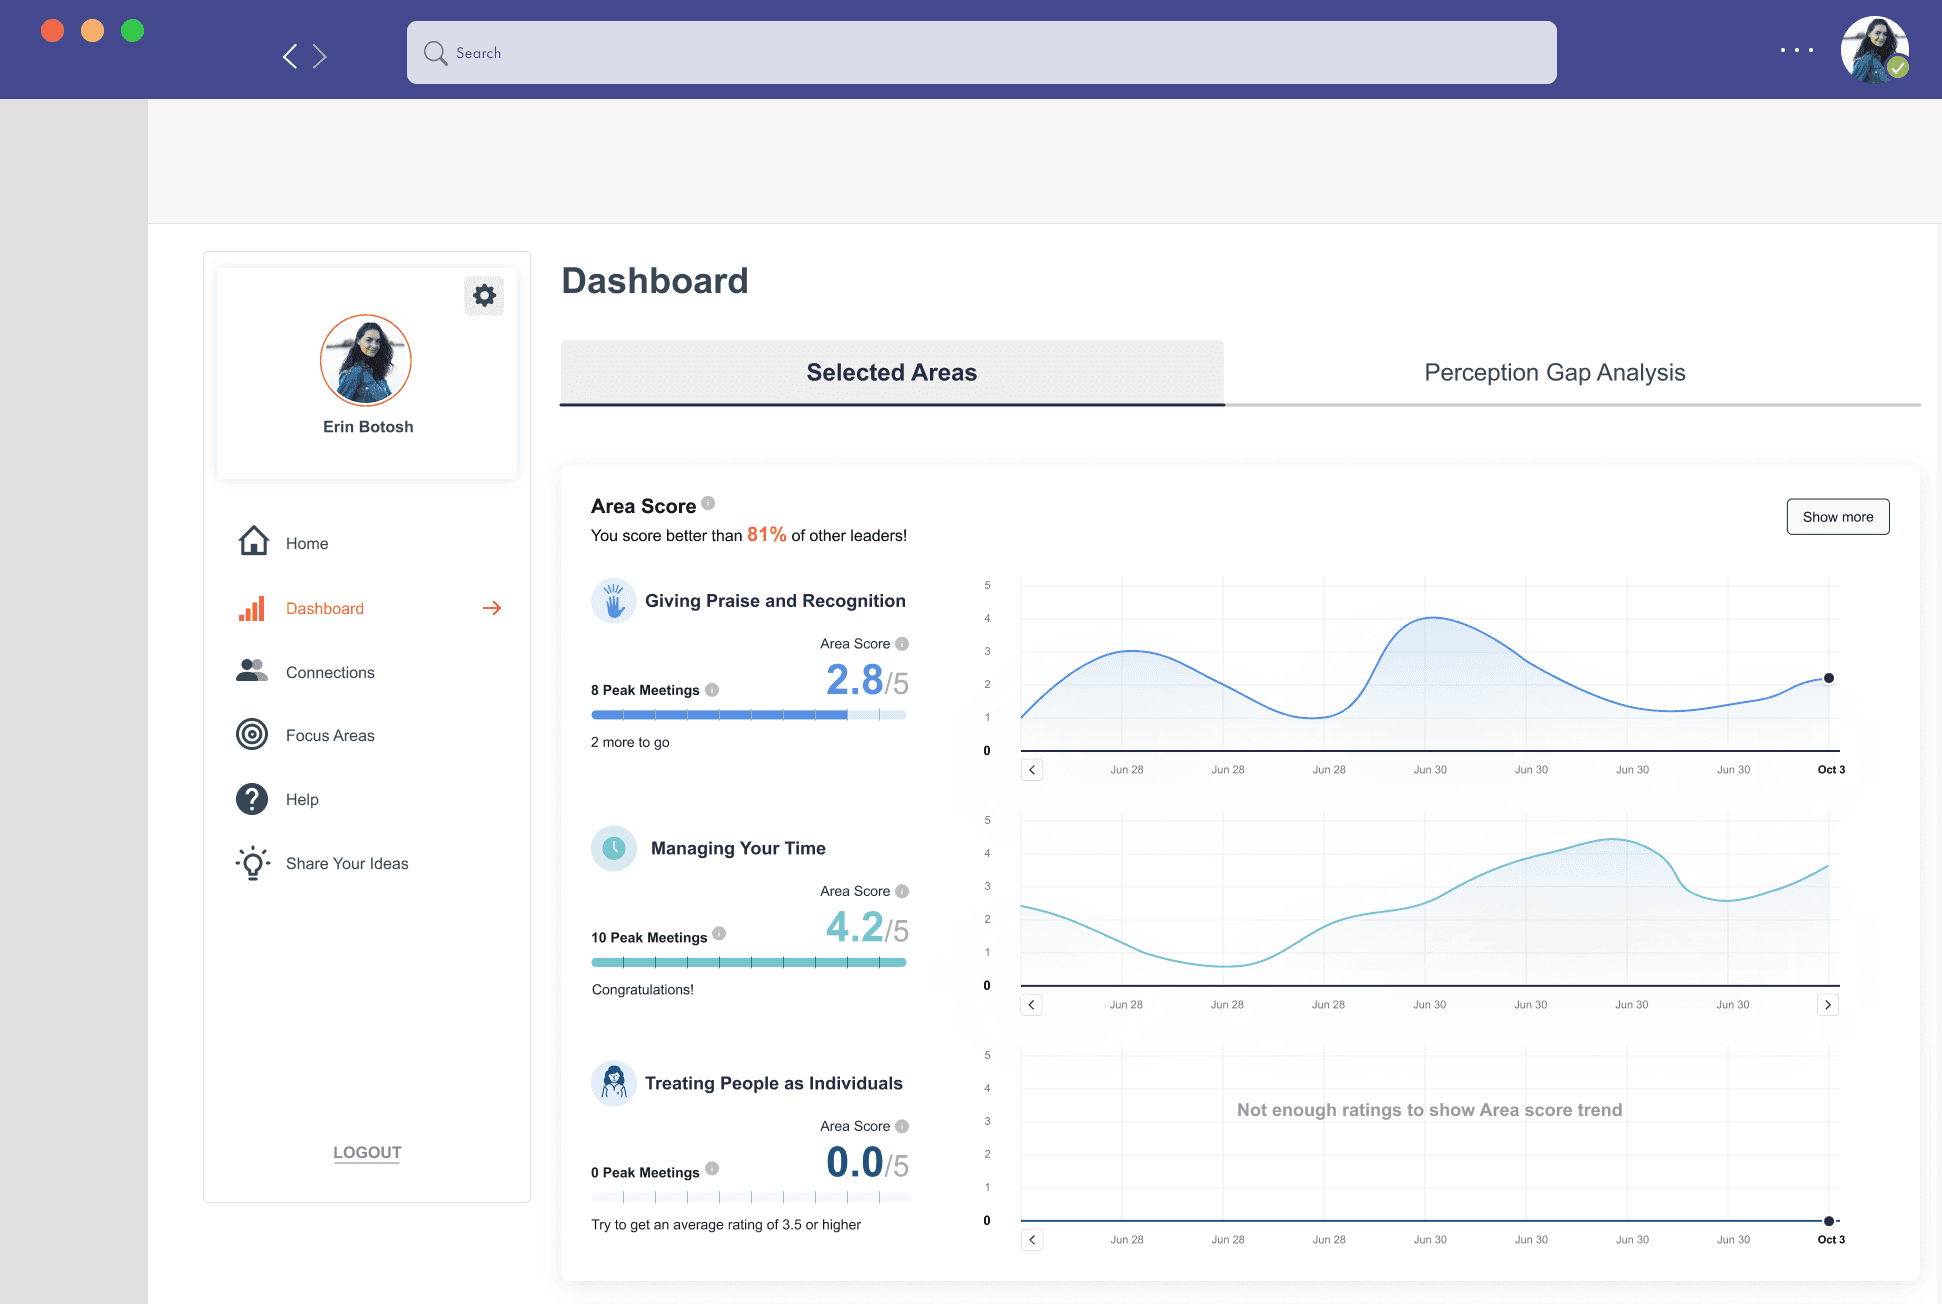This screenshot has height=1304, width=1942.
Task: Click the LOGOUT link
Action: [x=367, y=1152]
